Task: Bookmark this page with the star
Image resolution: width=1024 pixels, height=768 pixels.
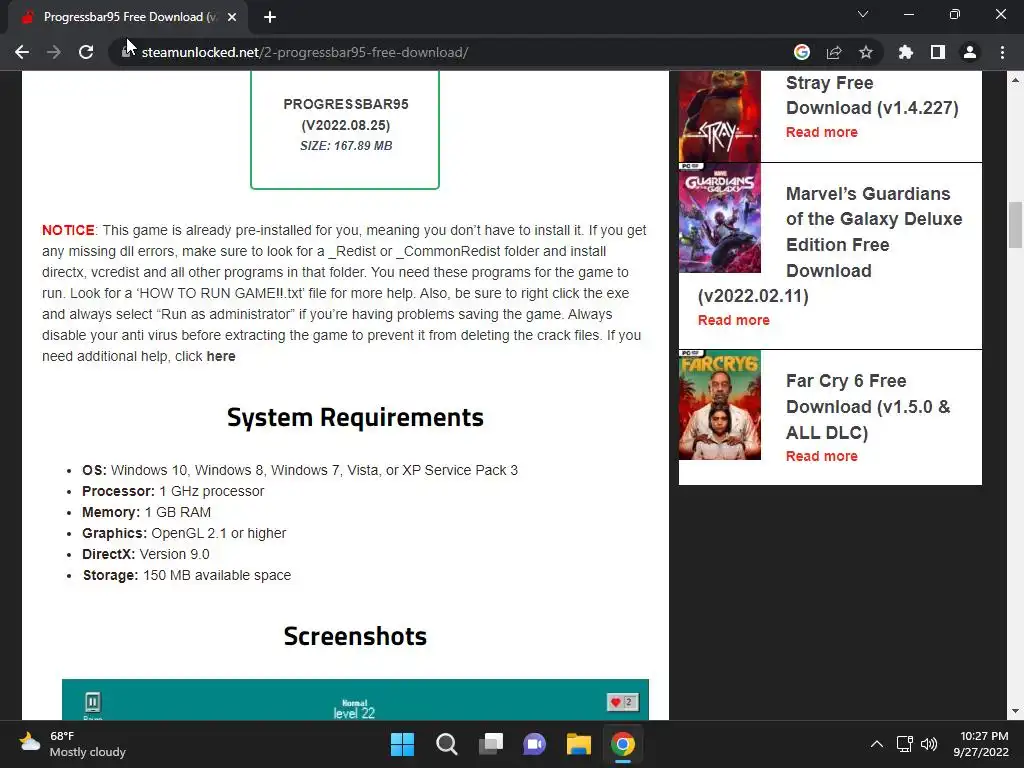Action: tap(866, 52)
